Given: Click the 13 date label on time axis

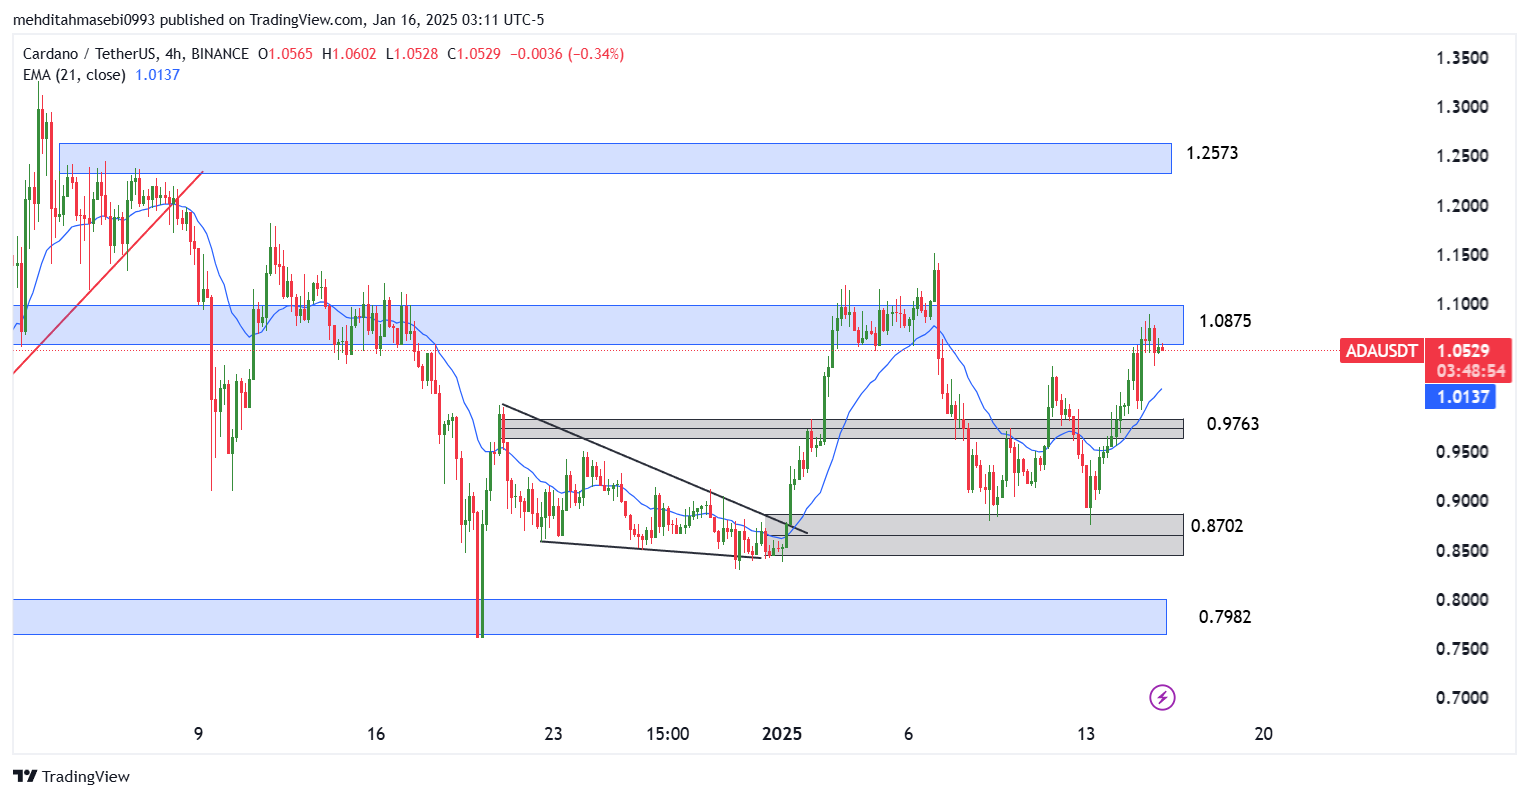Looking at the screenshot, I should [1086, 734].
